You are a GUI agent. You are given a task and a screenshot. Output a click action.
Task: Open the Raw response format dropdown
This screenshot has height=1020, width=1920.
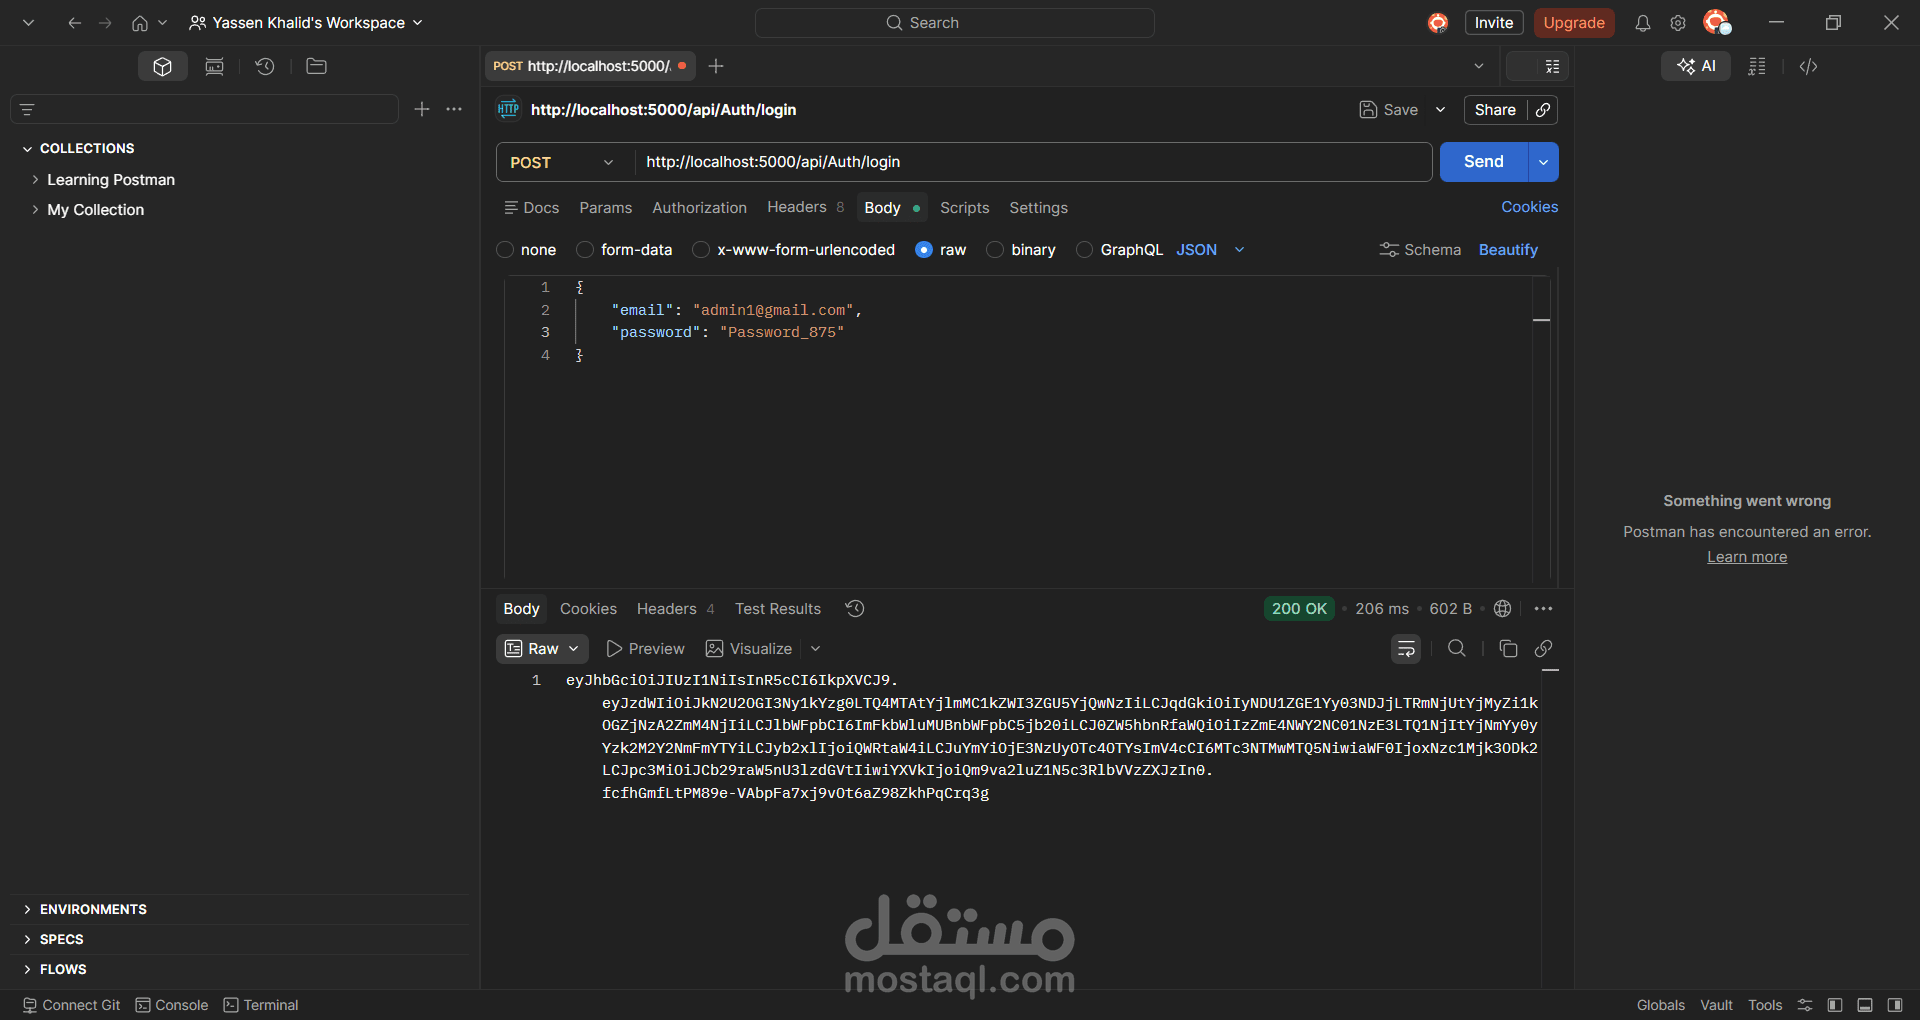pos(542,649)
